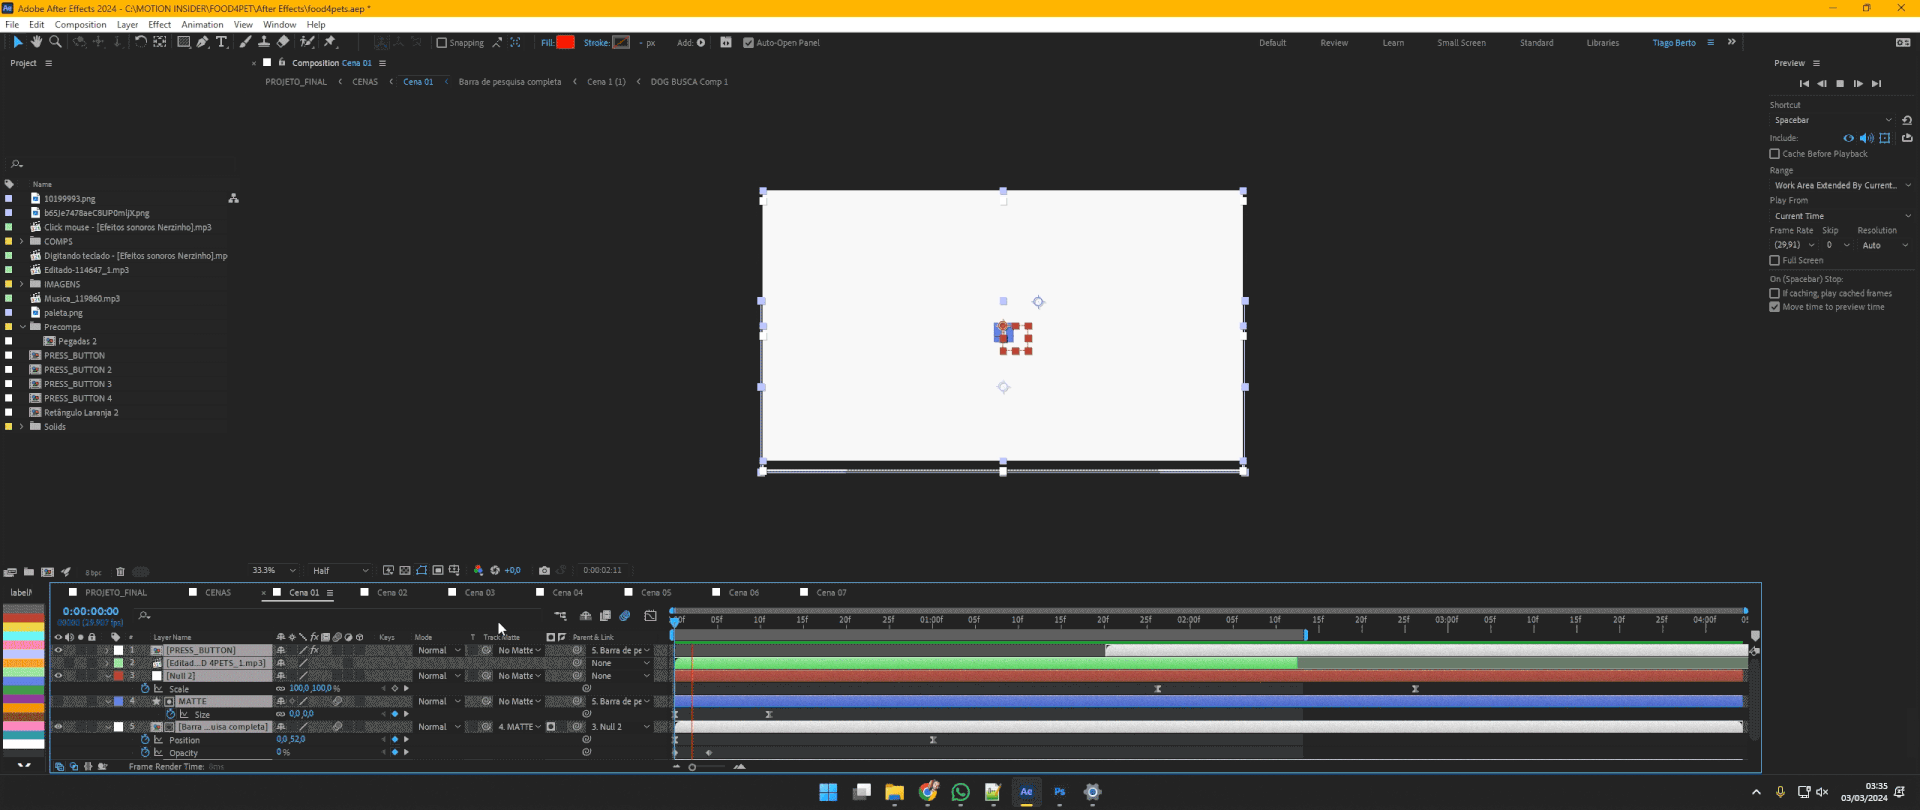Enable the Shy layers timeline switch
1920x810 pixels.
(x=586, y=616)
